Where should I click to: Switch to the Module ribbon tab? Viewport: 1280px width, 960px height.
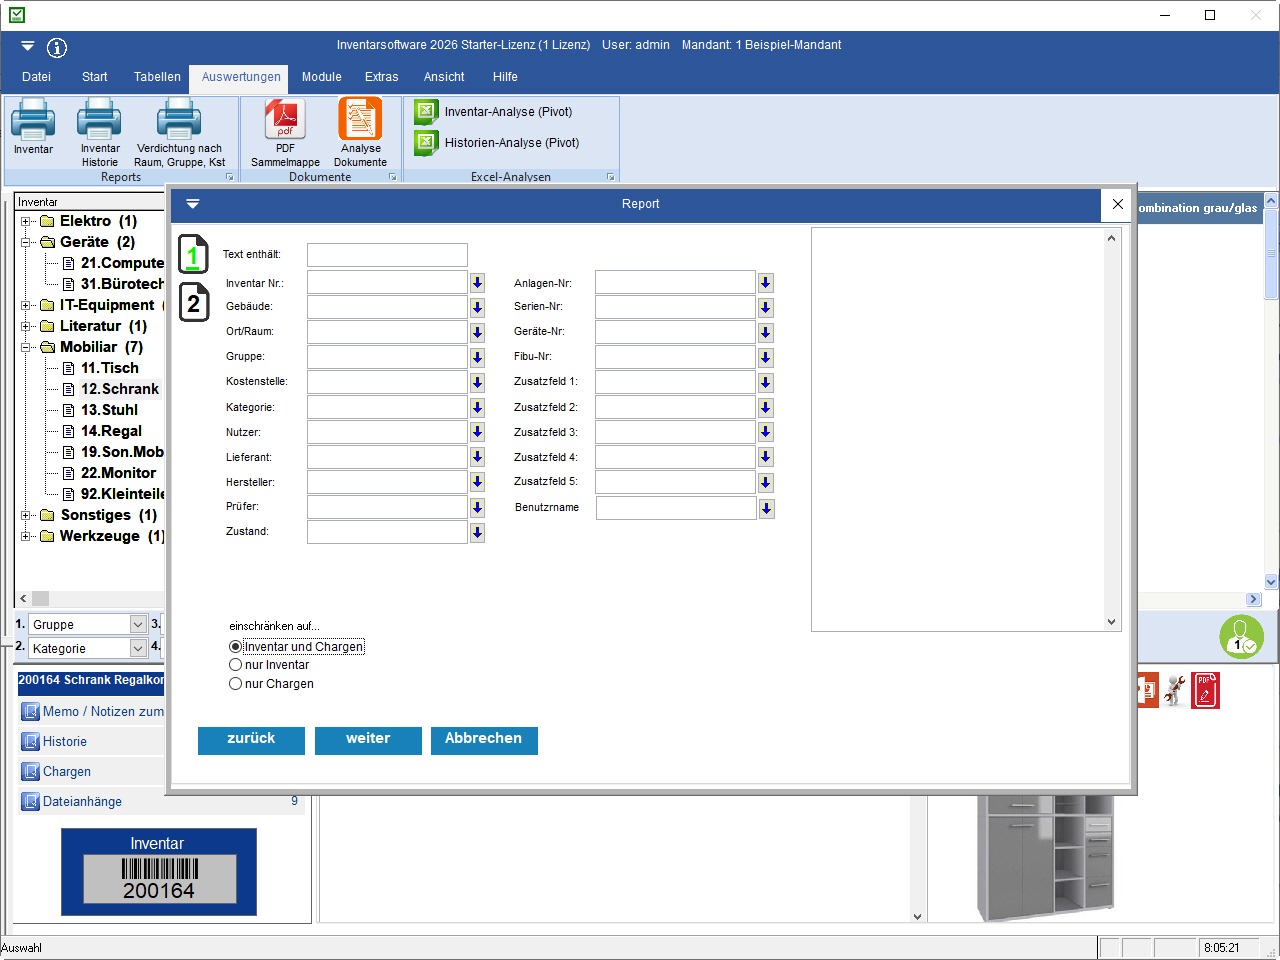322,77
